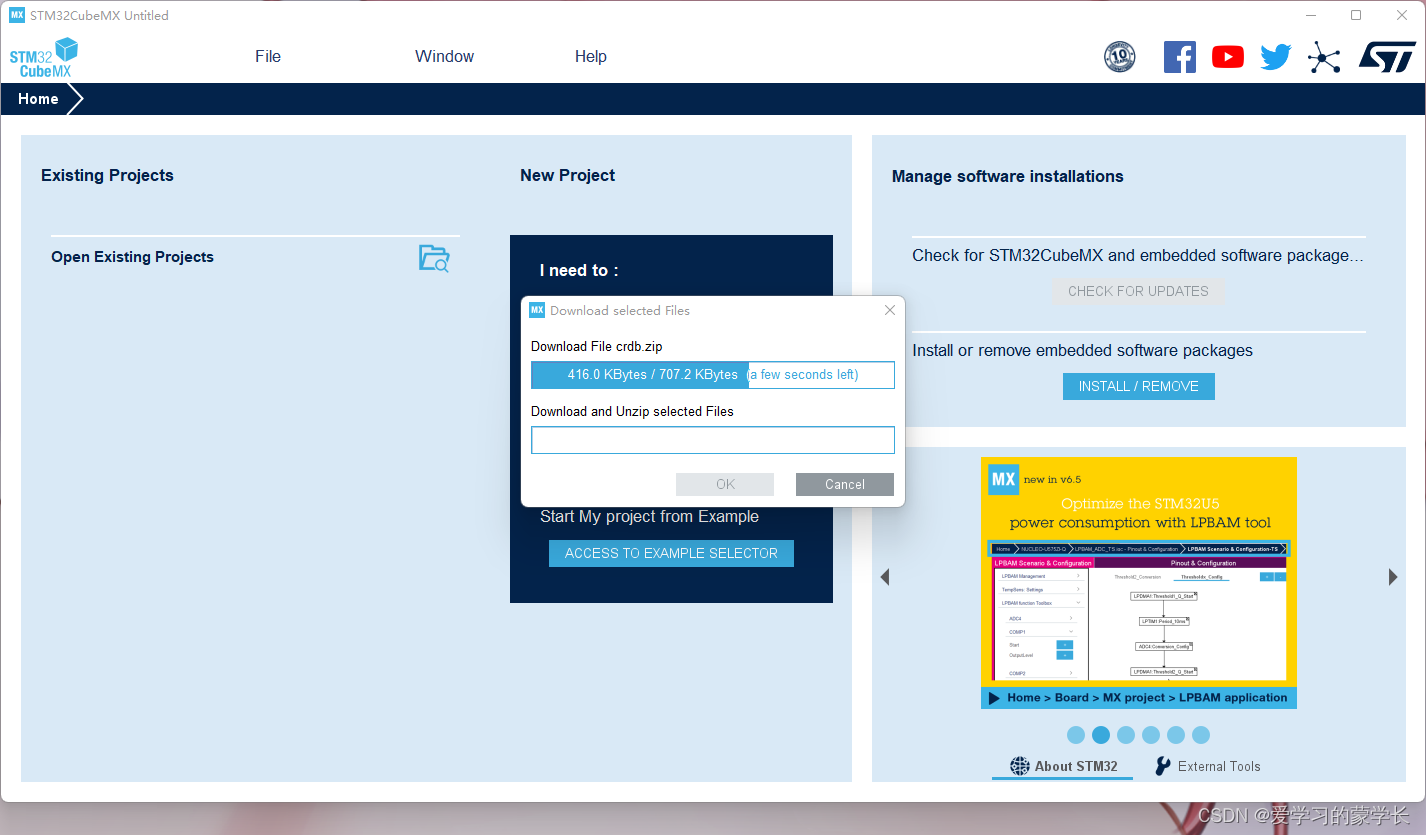Click the greyed-out OK button
Viewport: 1426px width, 835px height.
(x=725, y=484)
